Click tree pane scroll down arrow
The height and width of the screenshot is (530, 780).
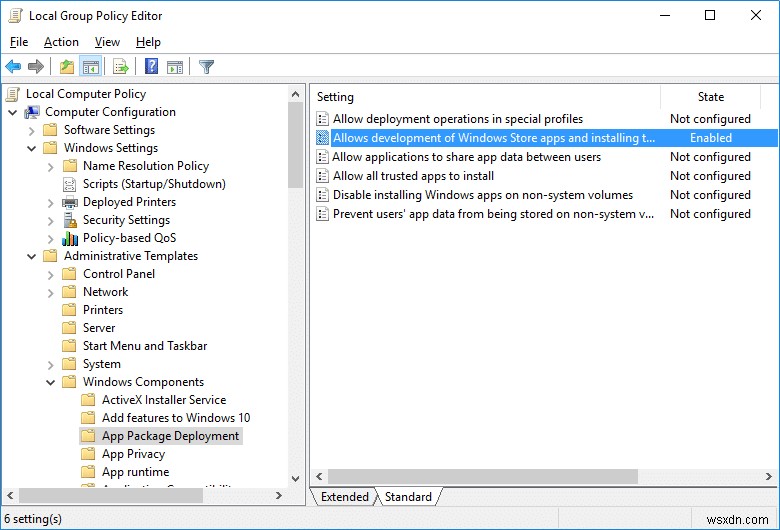click(x=295, y=479)
